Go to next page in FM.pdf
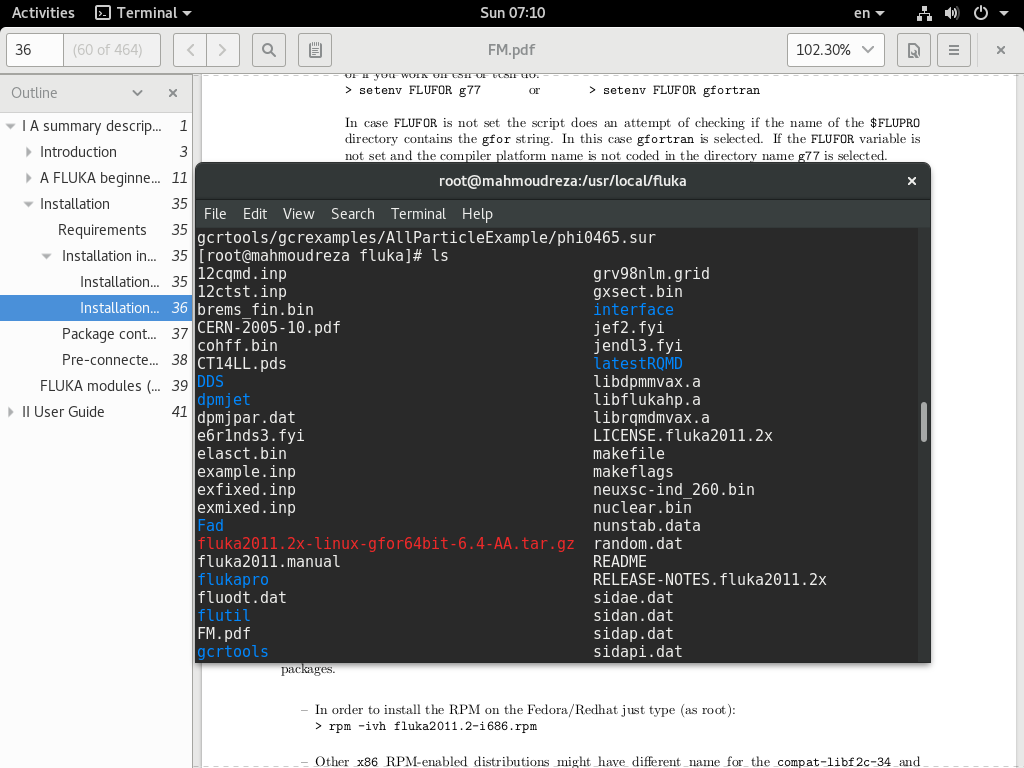Viewport: 1024px width, 768px height. click(223, 50)
